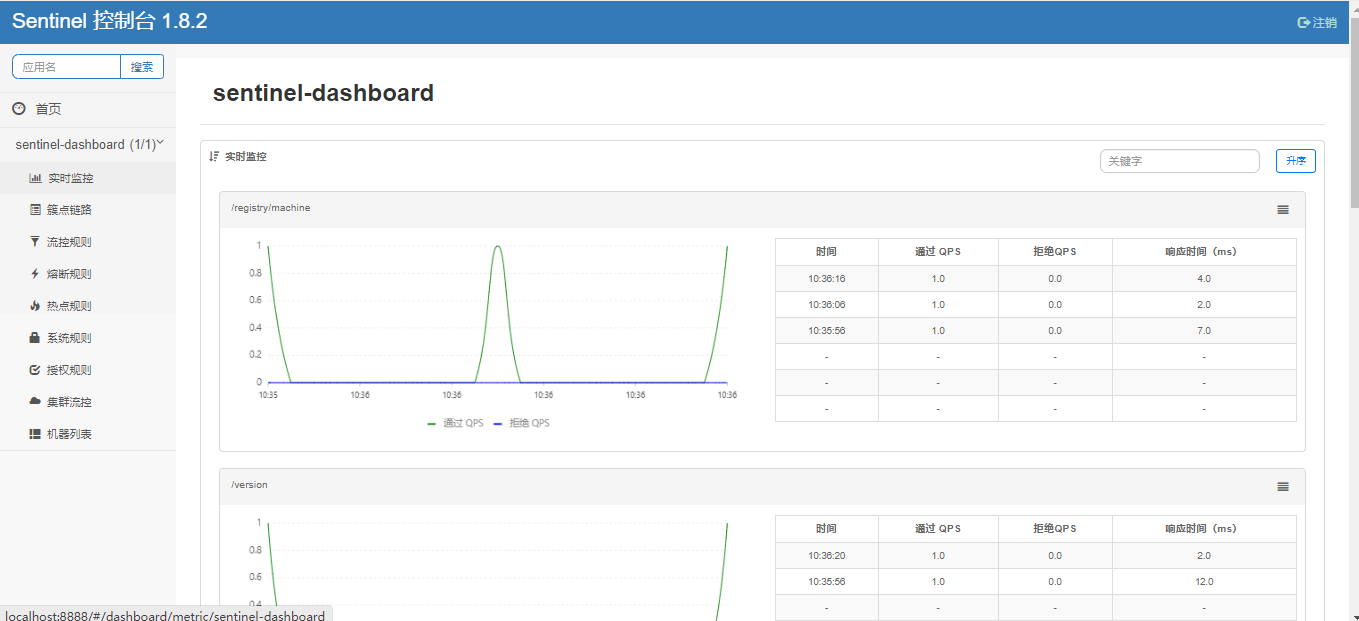Click the Sentinel 控制台 1.8.2 title link
Viewport: 1359px width, 621px height.
110,21
